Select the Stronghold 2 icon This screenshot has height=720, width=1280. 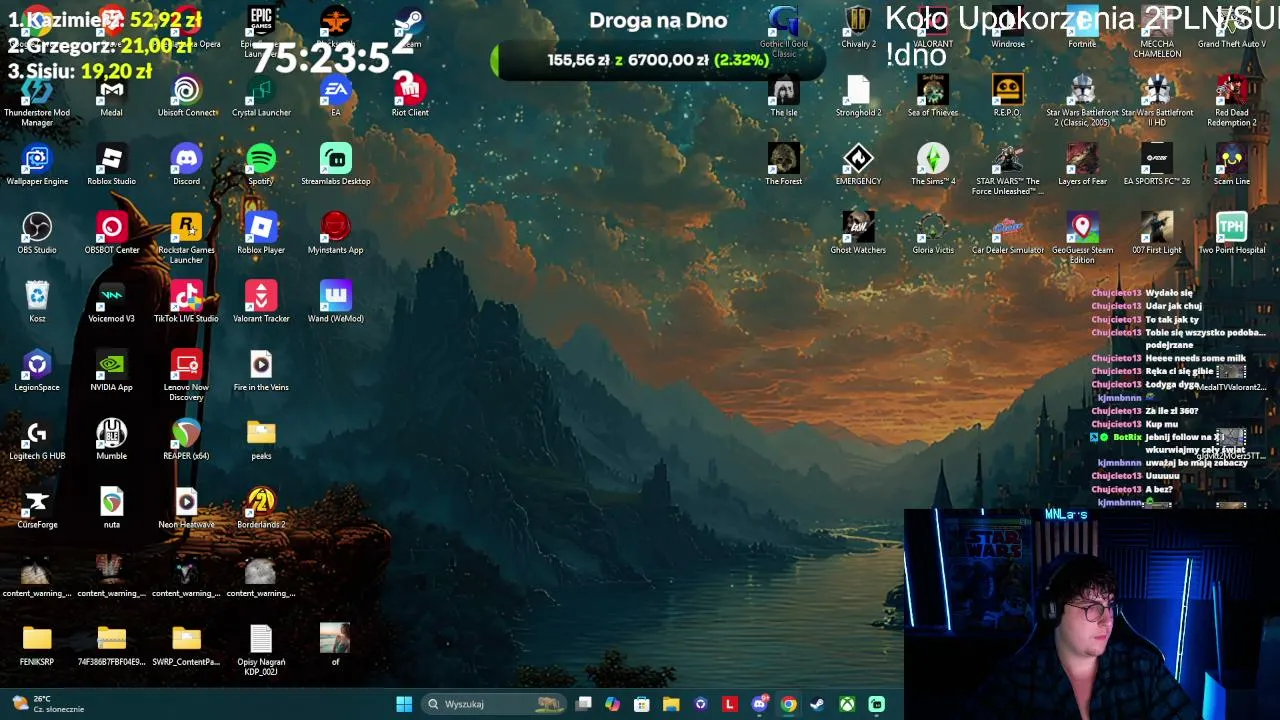tap(858, 97)
